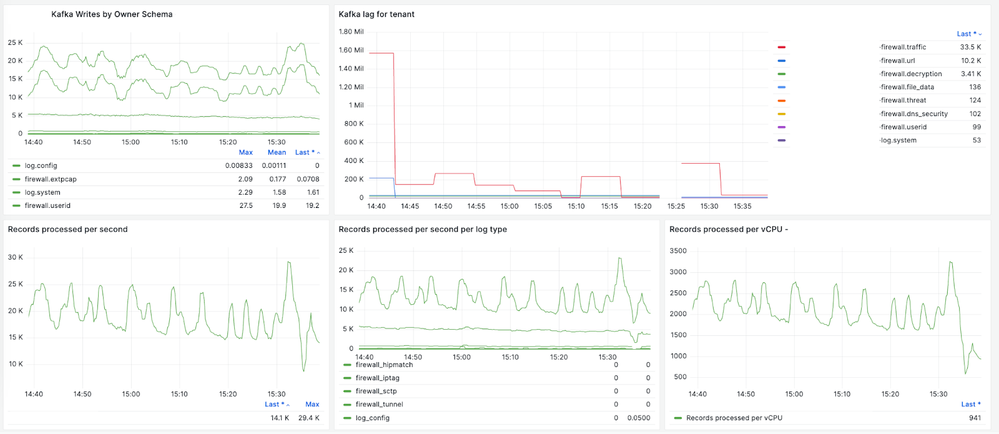The height and width of the screenshot is (434, 999).
Task: Open the Kafka Writes by Owner Schema panel menu
Action: pyautogui.click(x=111, y=15)
